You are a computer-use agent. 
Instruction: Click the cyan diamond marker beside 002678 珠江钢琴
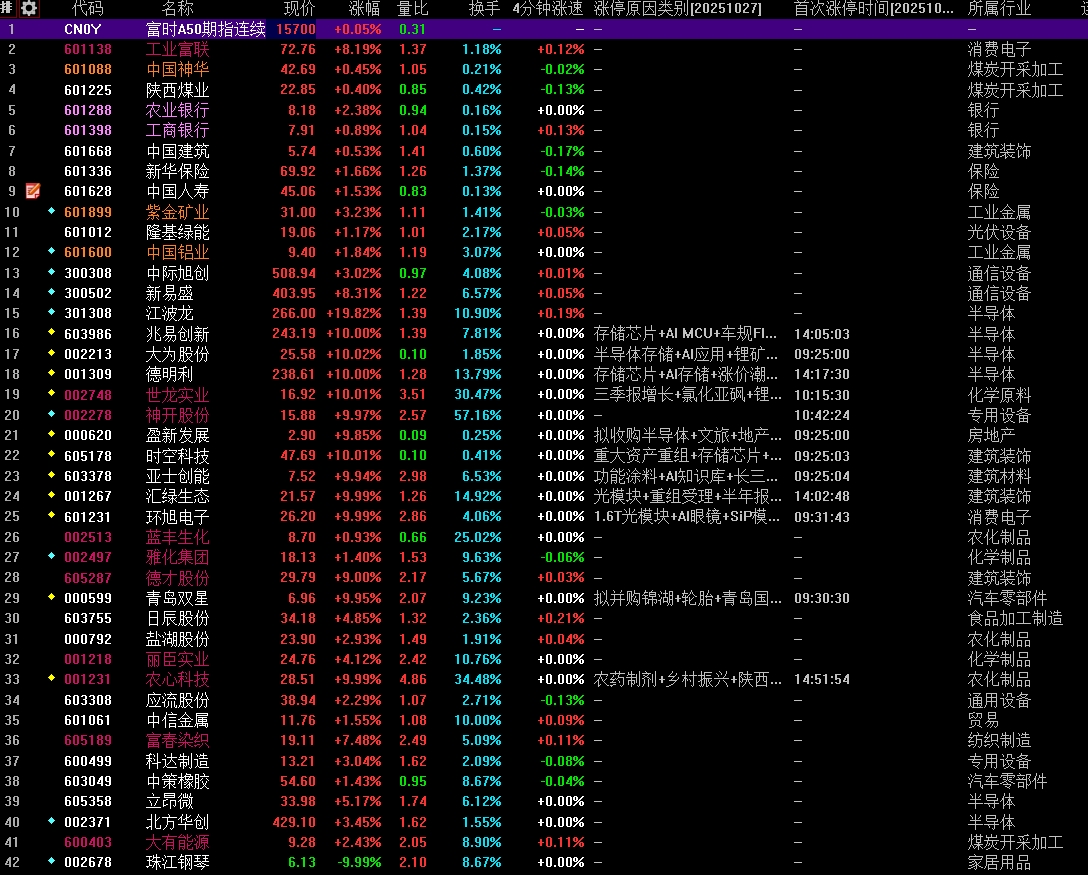click(51, 860)
